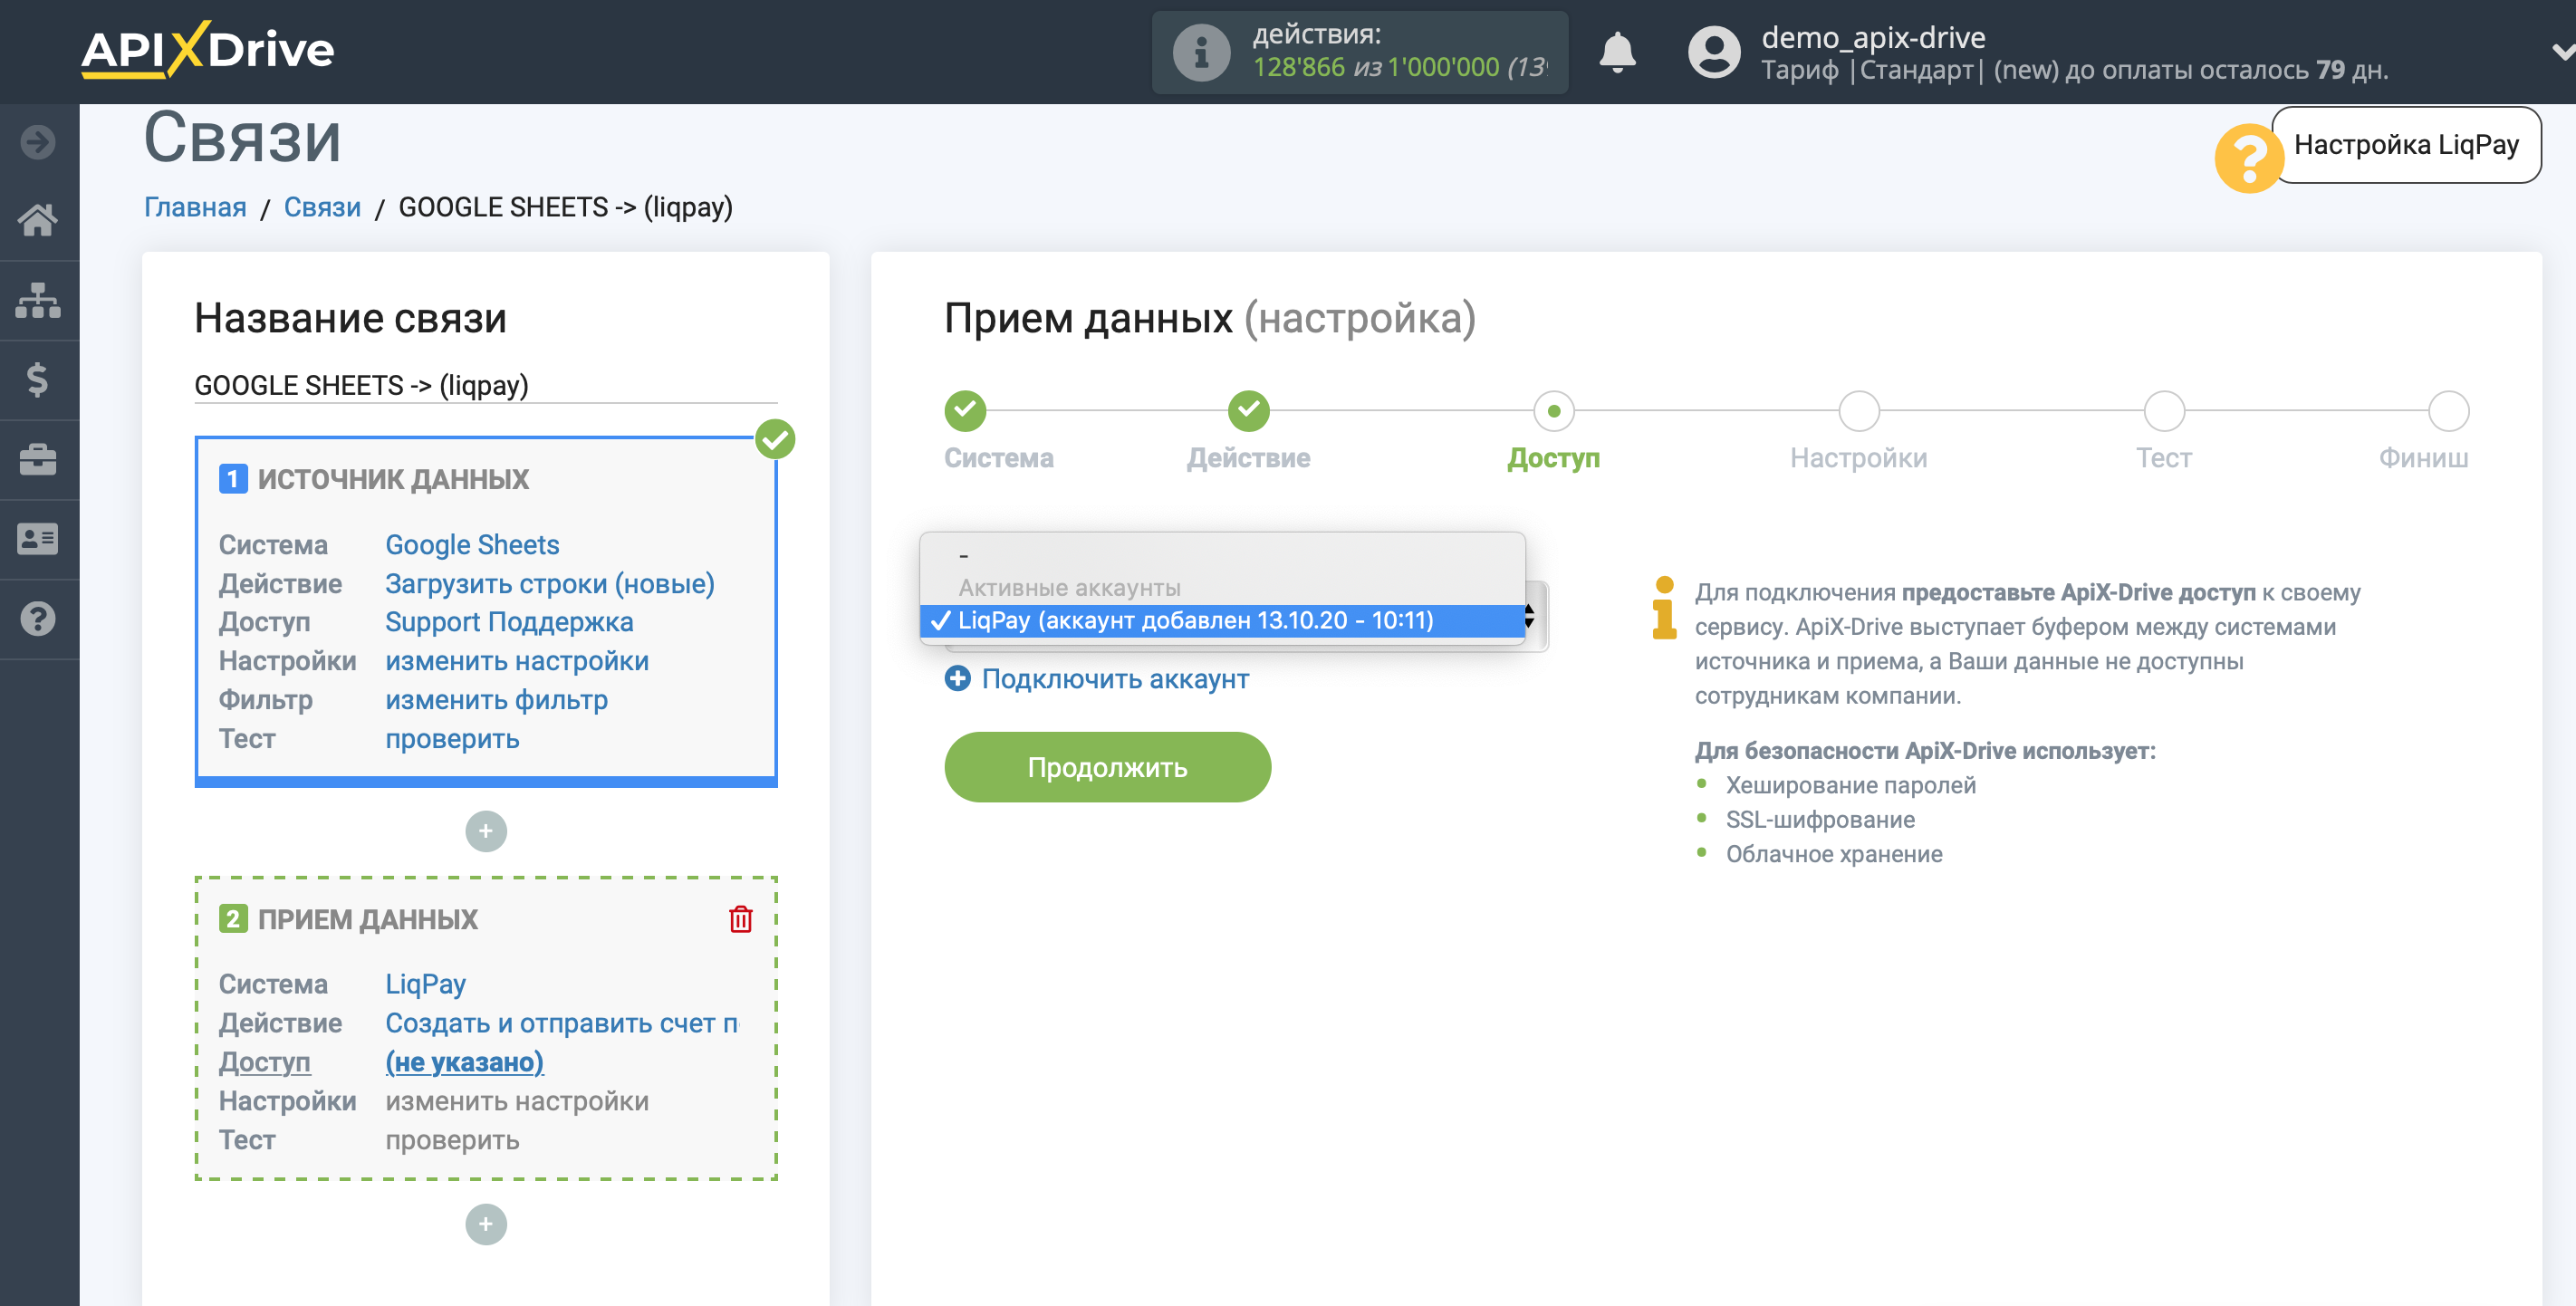This screenshot has height=1306, width=2576.
Task: Select the empty '-' dropdown option
Action: pos(1221,555)
